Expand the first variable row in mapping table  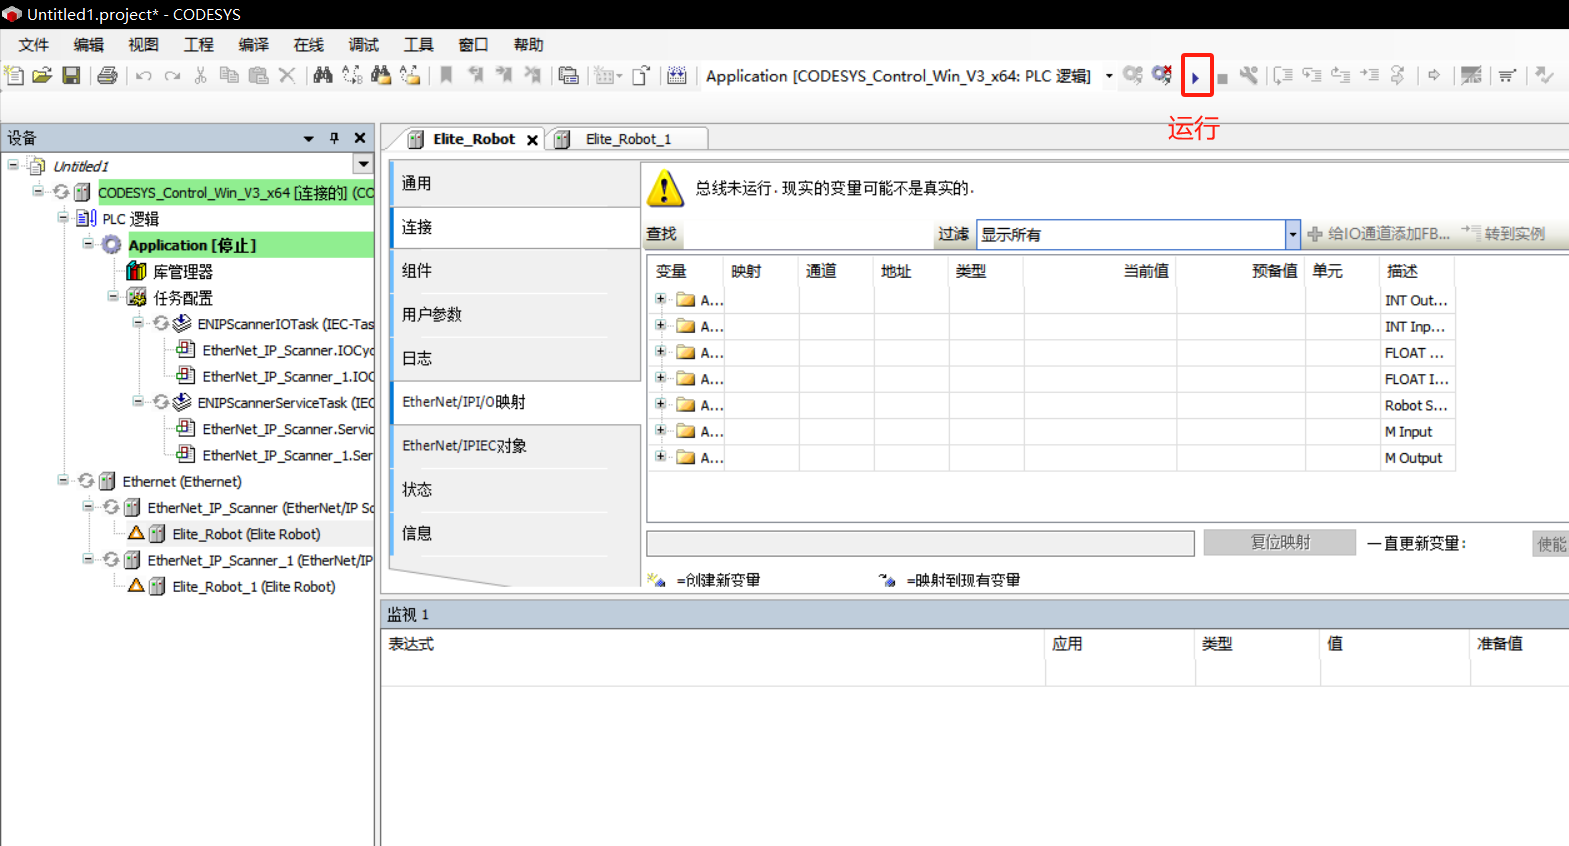pyautogui.click(x=660, y=299)
